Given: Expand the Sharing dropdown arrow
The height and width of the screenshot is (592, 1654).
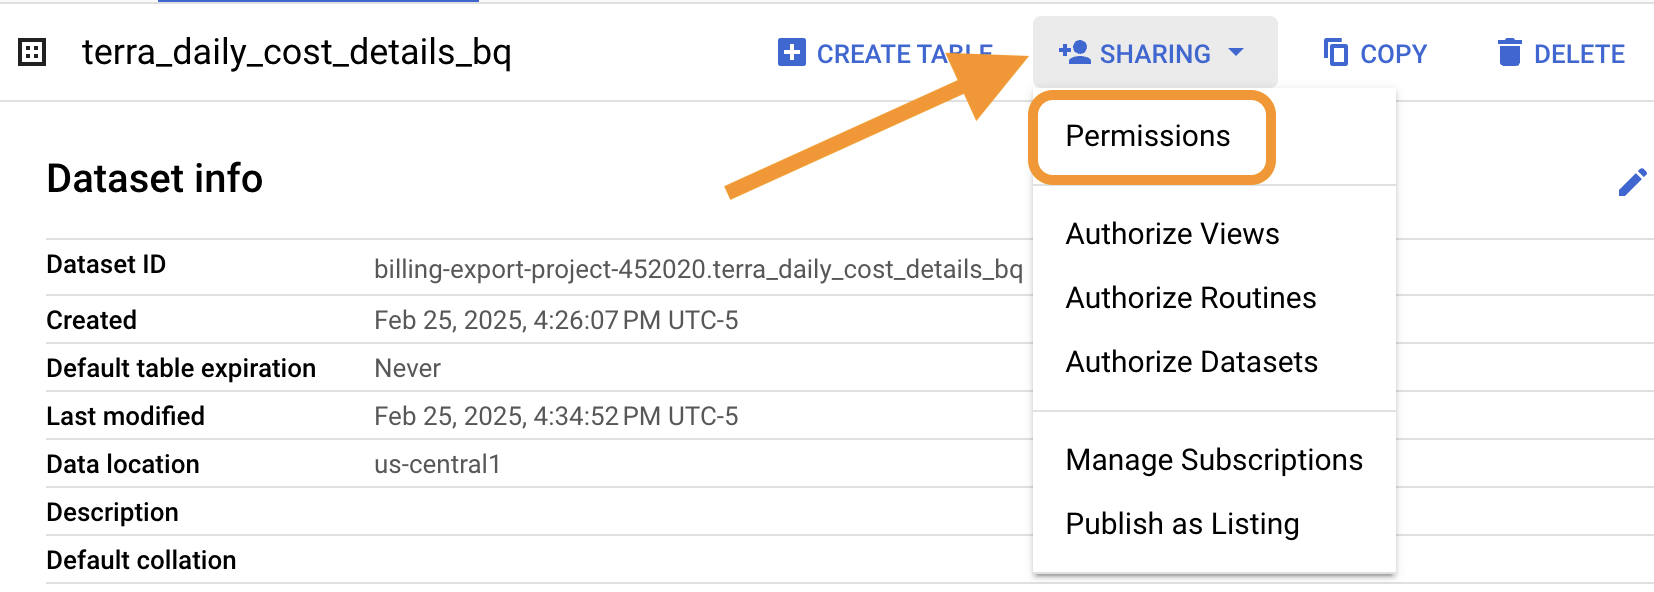Looking at the screenshot, I should coord(1236,52).
